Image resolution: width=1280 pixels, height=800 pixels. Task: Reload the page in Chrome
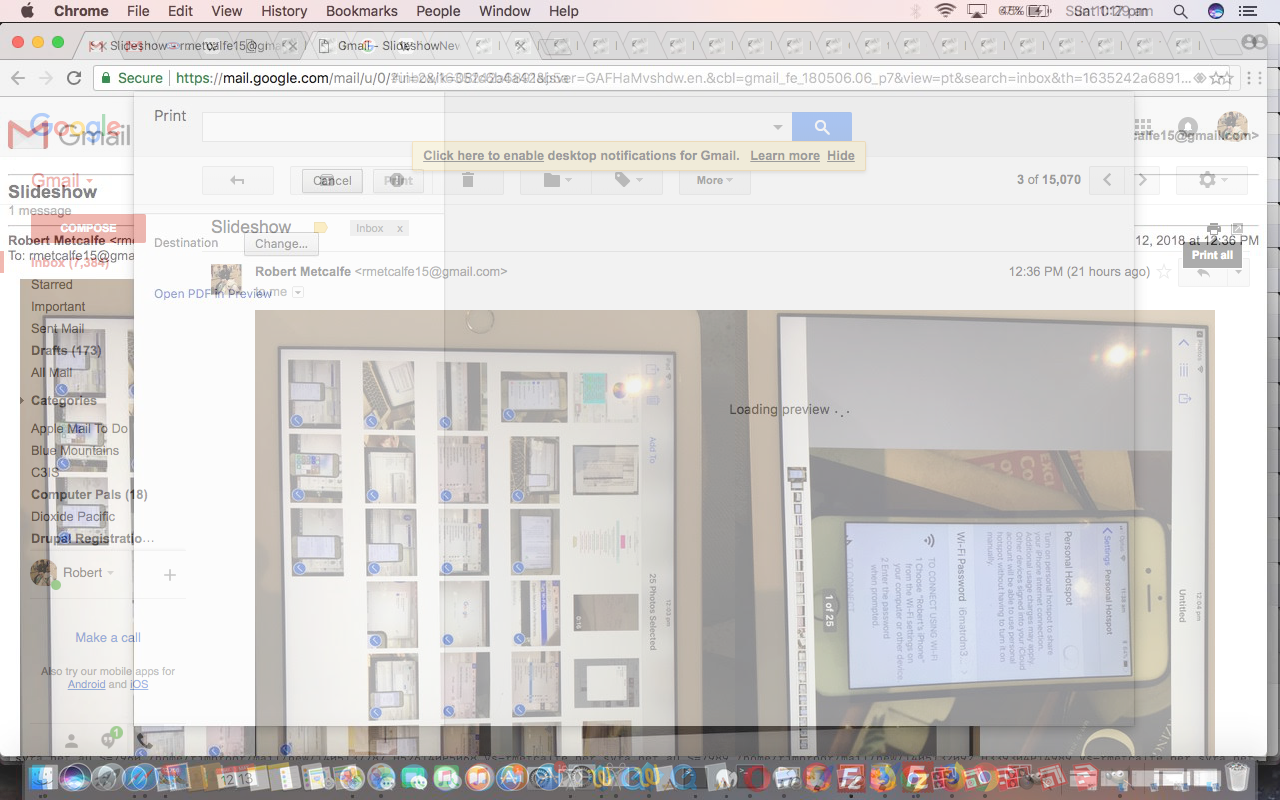pos(73,78)
